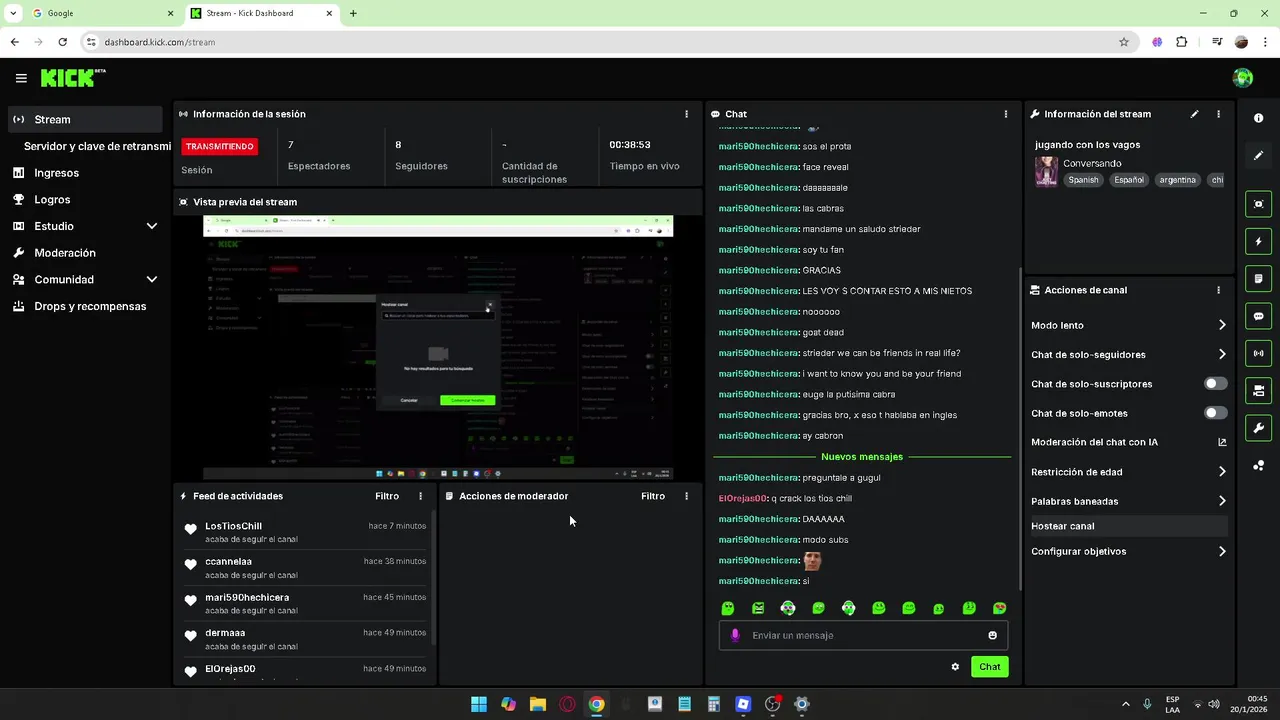Viewport: 1280px width, 720px height.
Task: Click the Conversando category thumbnail image
Action: tap(1046, 171)
